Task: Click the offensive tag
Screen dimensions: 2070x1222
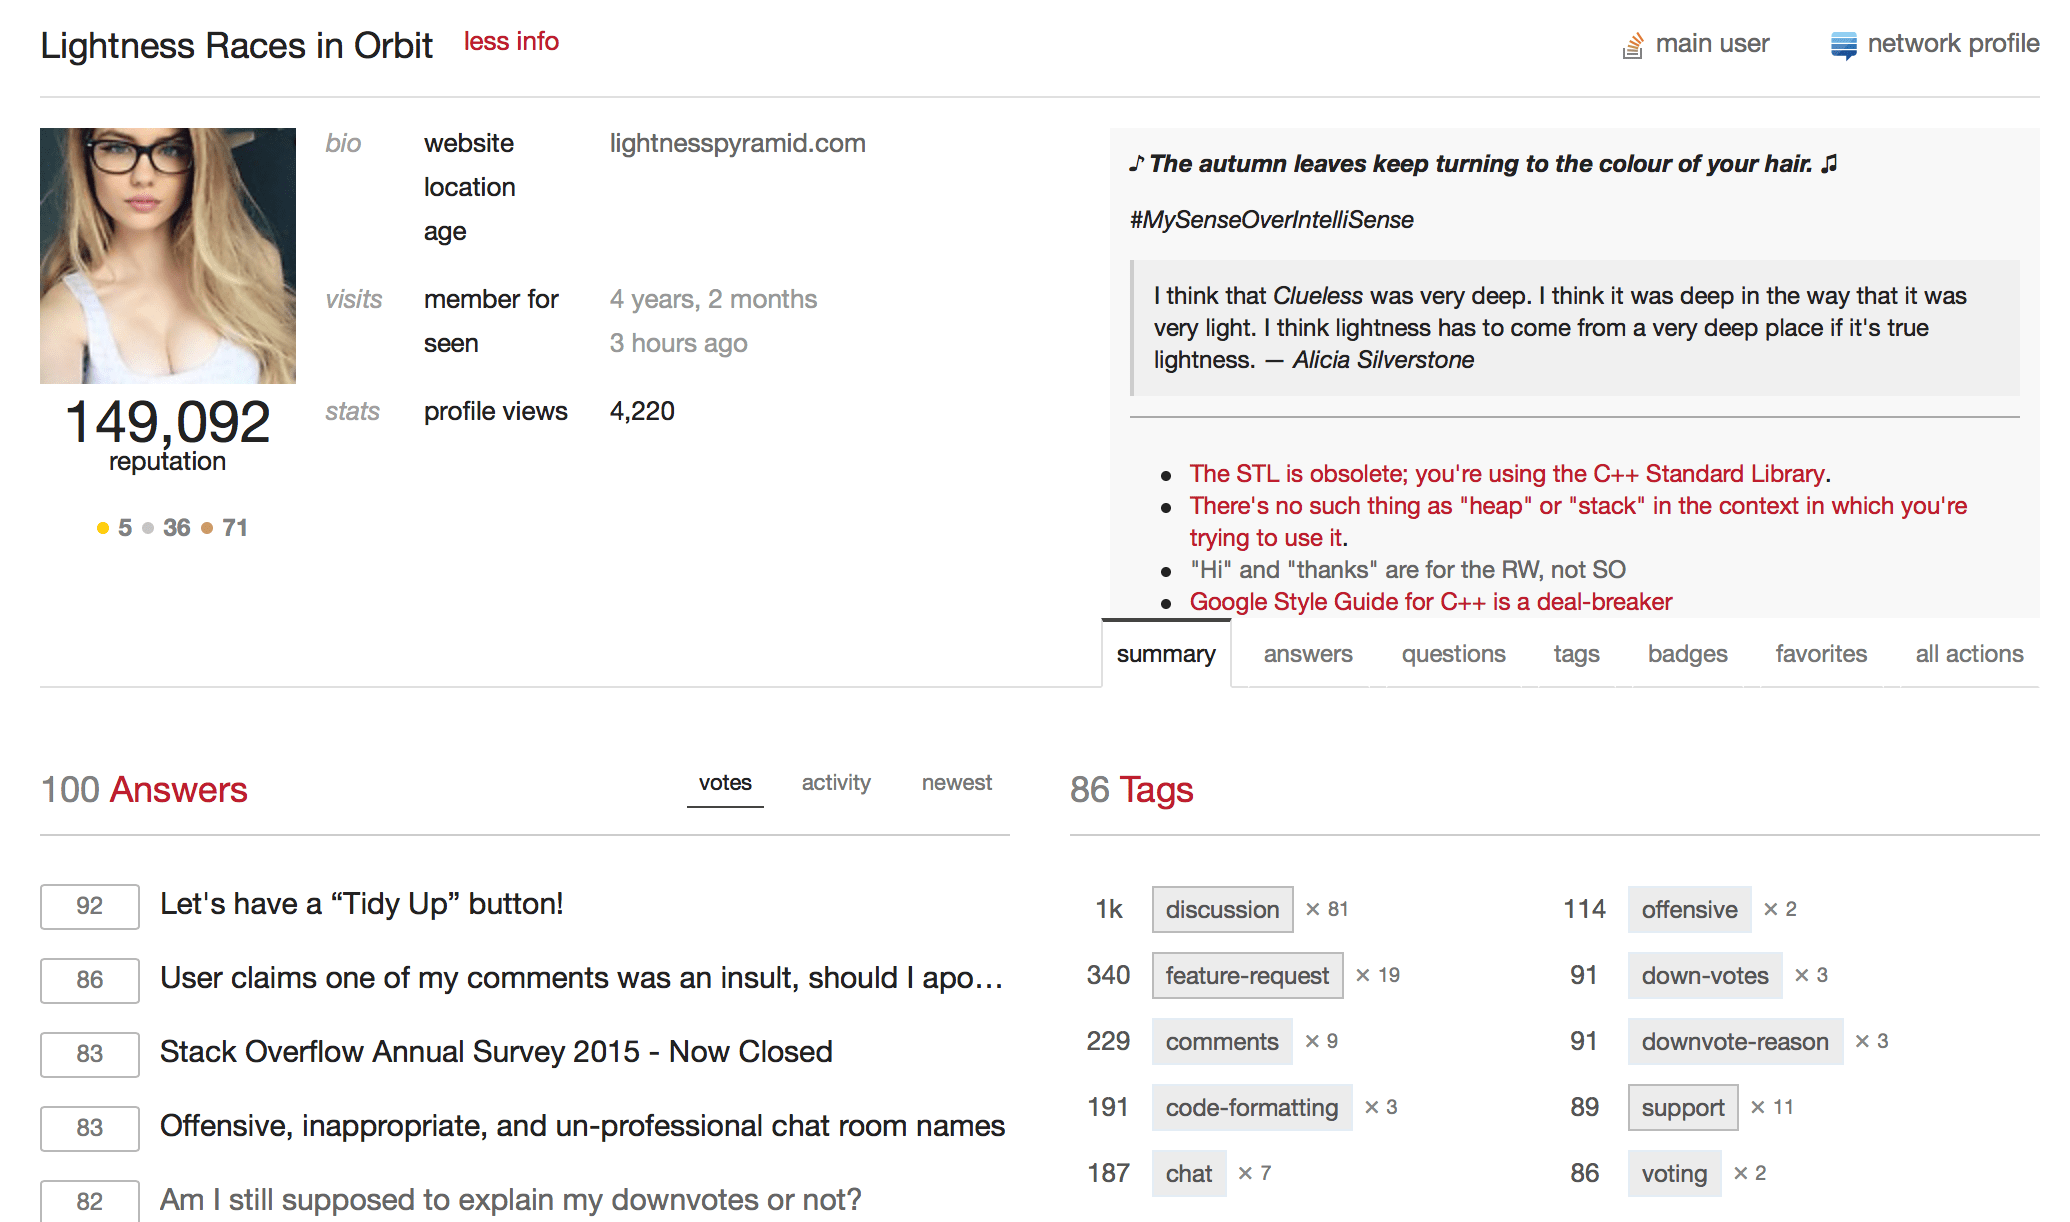Action: [x=1689, y=909]
